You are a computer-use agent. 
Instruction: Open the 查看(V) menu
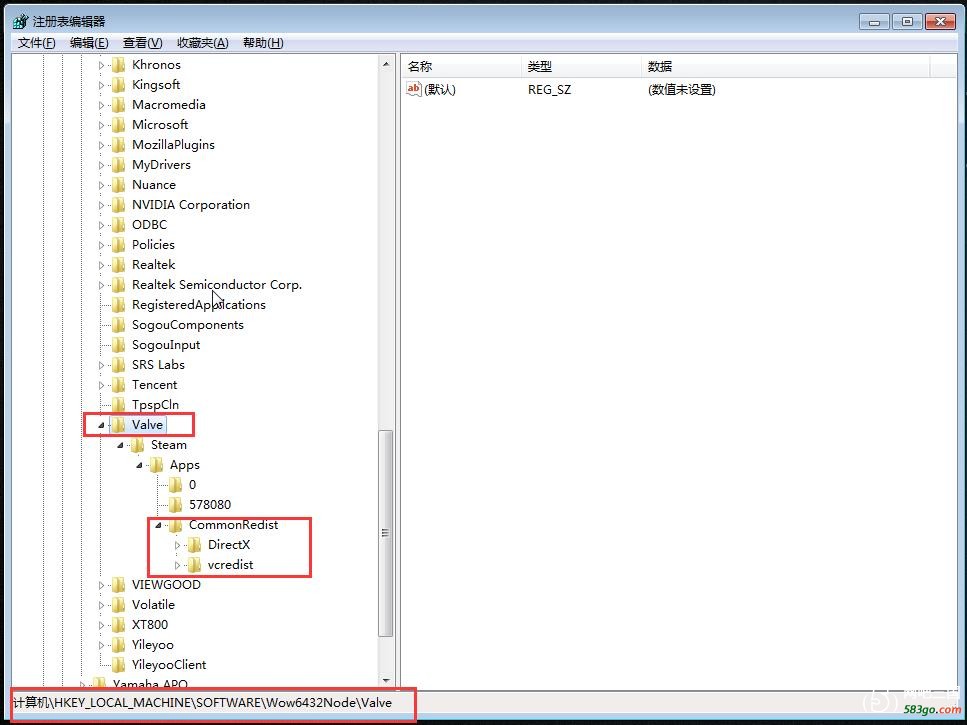(142, 43)
